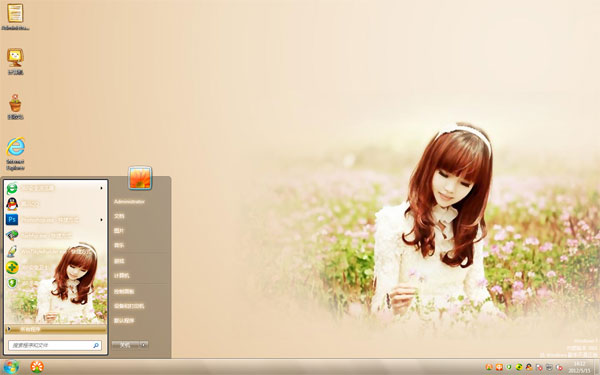Expand 所有程序 (All Programs)
600x375 pixels.
pyautogui.click(x=56, y=329)
